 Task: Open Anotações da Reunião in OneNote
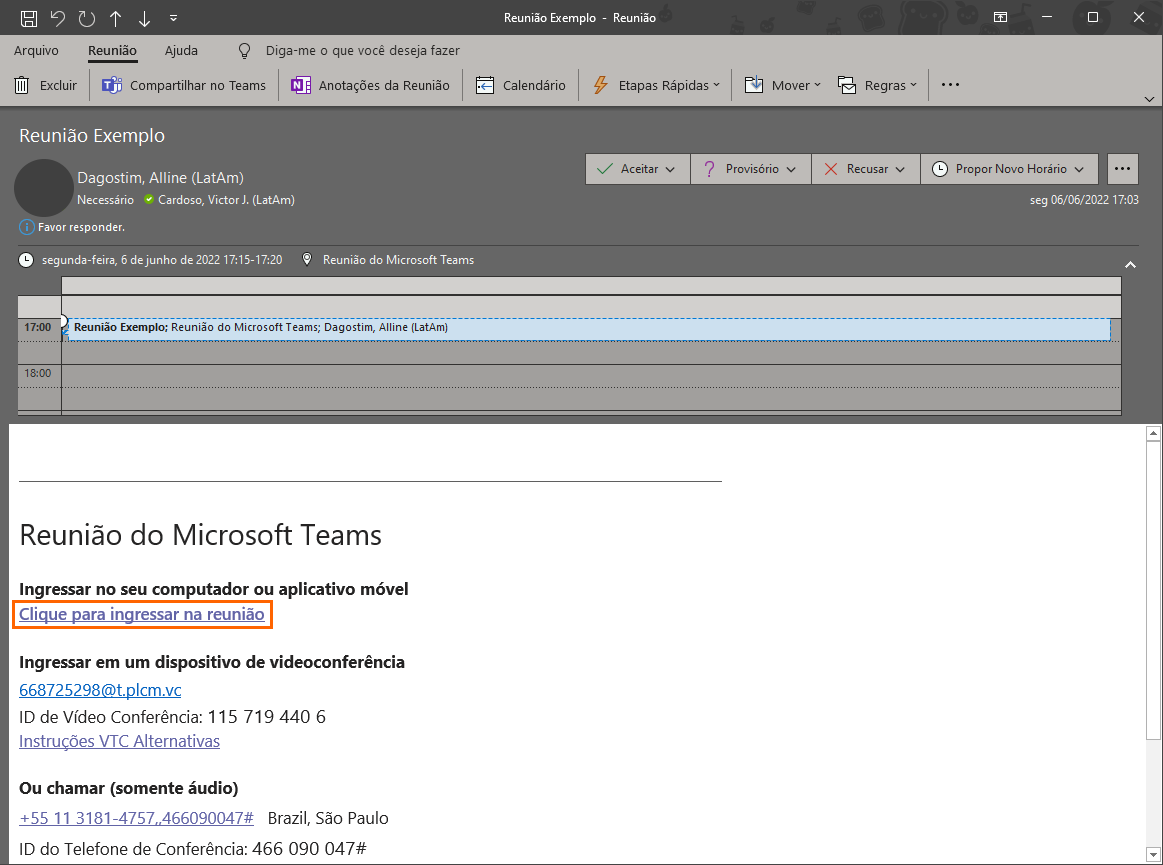click(x=371, y=85)
